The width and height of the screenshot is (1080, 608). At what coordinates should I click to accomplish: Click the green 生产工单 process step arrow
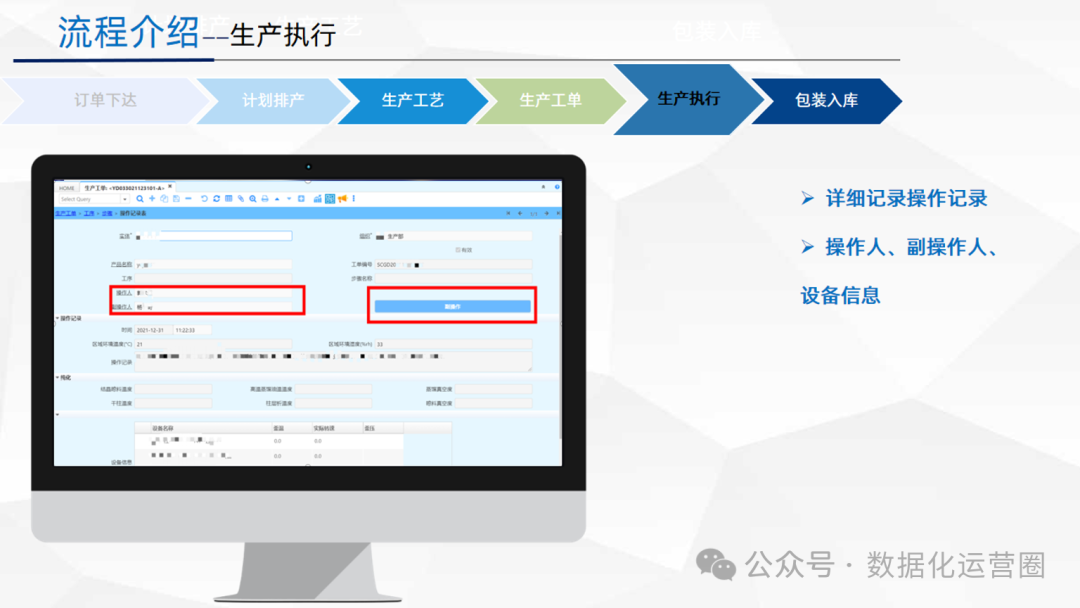click(550, 101)
